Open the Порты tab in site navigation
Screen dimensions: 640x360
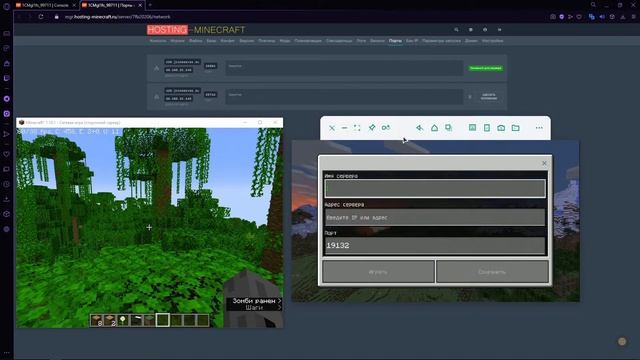point(395,41)
